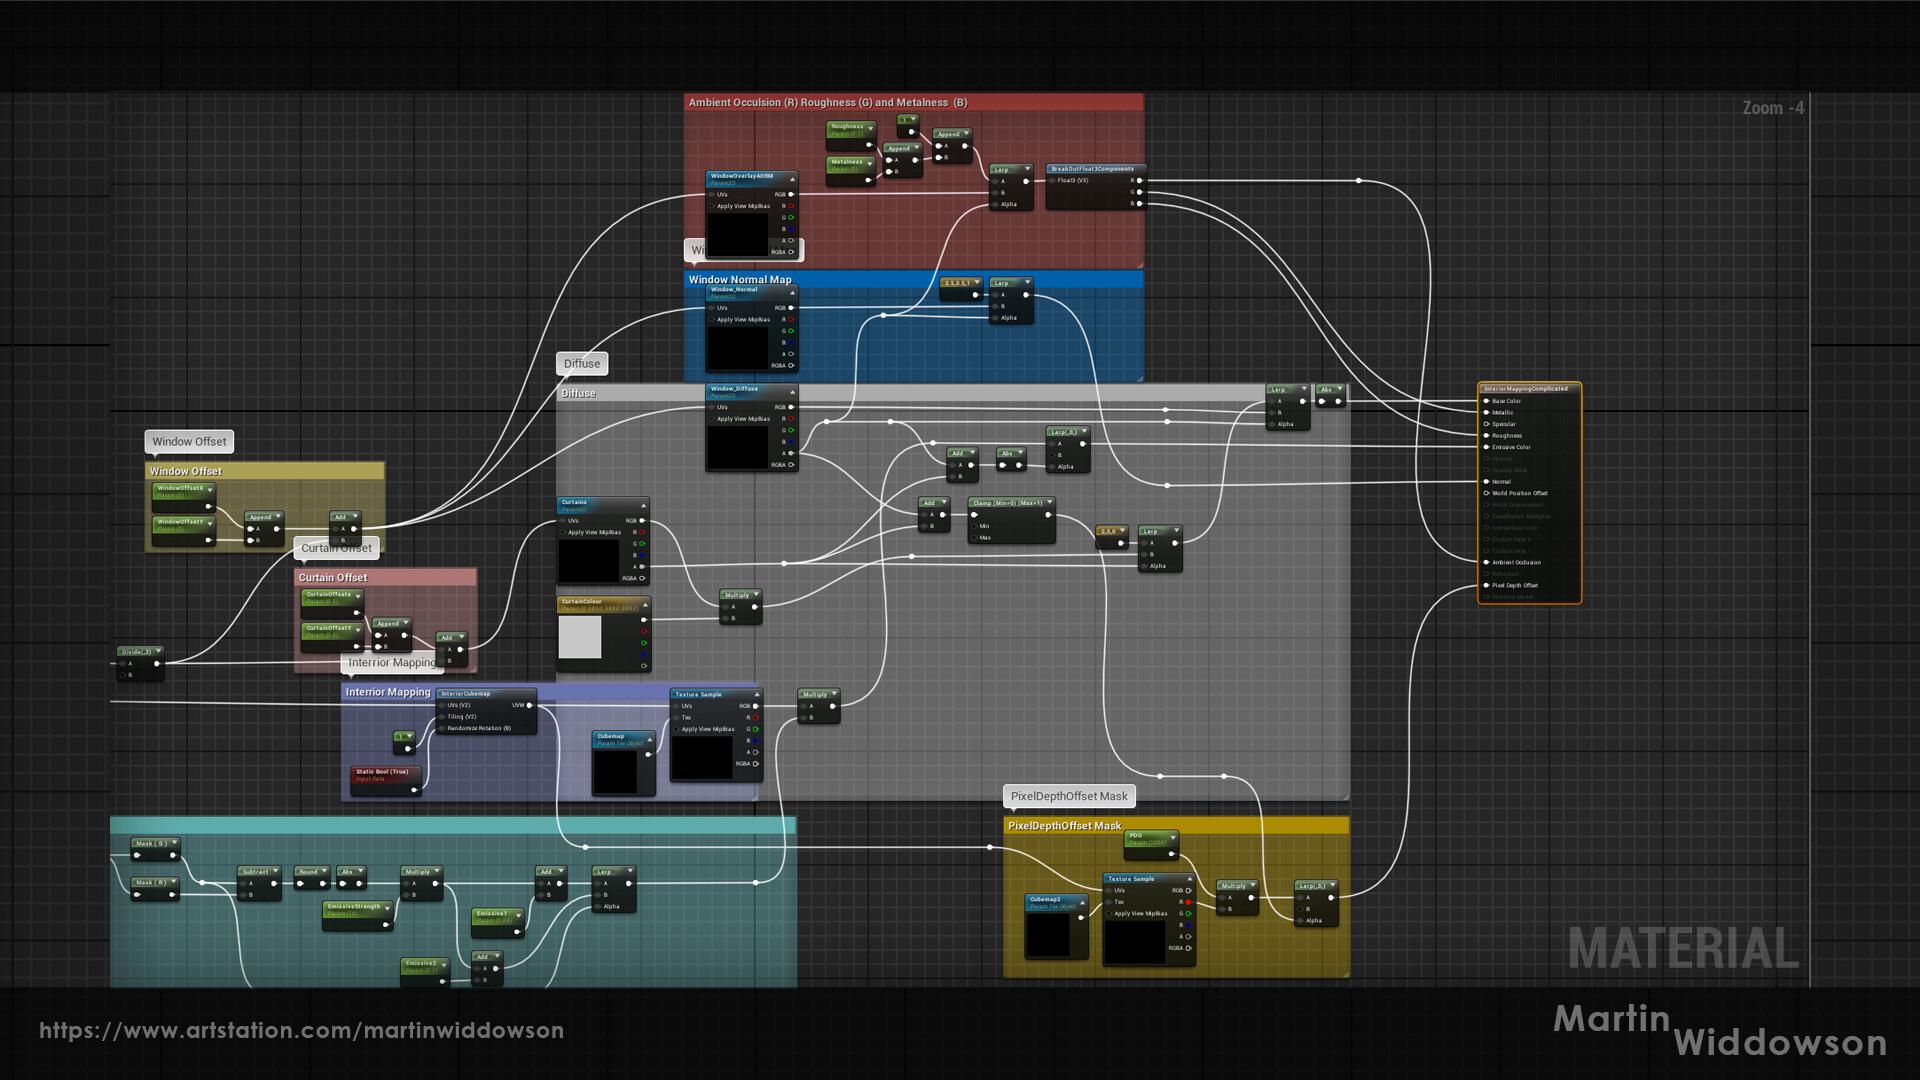This screenshot has width=1920, height=1080.
Task: Click the red R output pin of PixelDepthOffset Texture Sample
Action: (x=1188, y=902)
